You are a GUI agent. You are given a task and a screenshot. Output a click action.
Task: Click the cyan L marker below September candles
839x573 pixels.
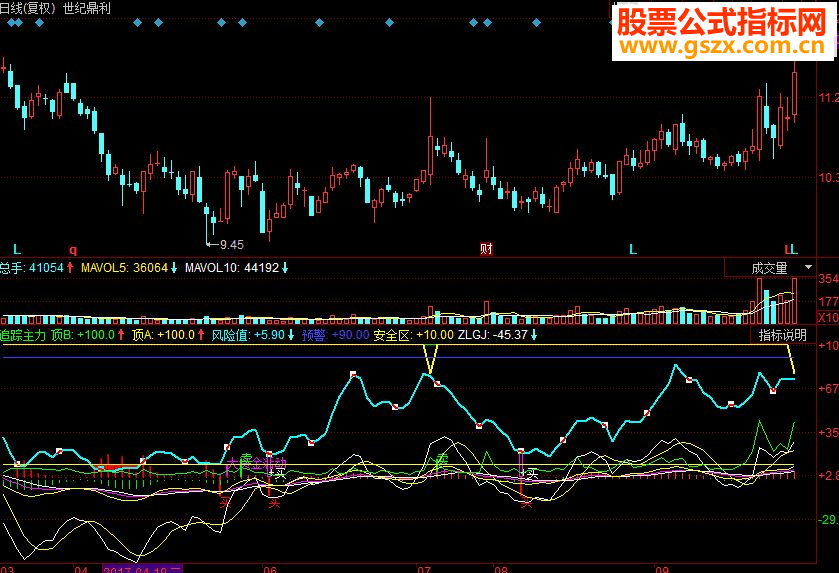click(x=632, y=249)
